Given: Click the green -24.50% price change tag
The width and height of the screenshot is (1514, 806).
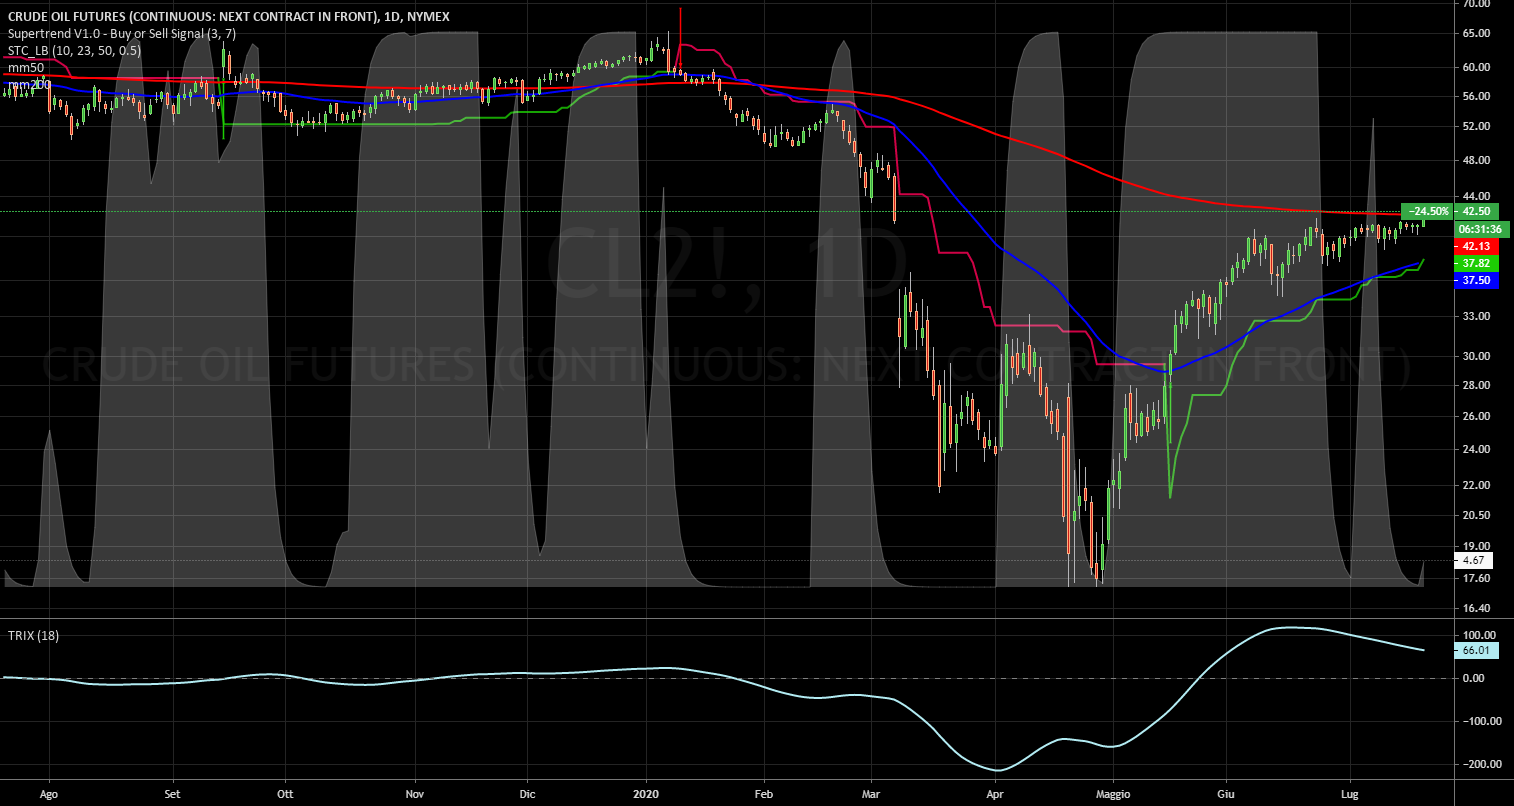Looking at the screenshot, I should [1426, 211].
